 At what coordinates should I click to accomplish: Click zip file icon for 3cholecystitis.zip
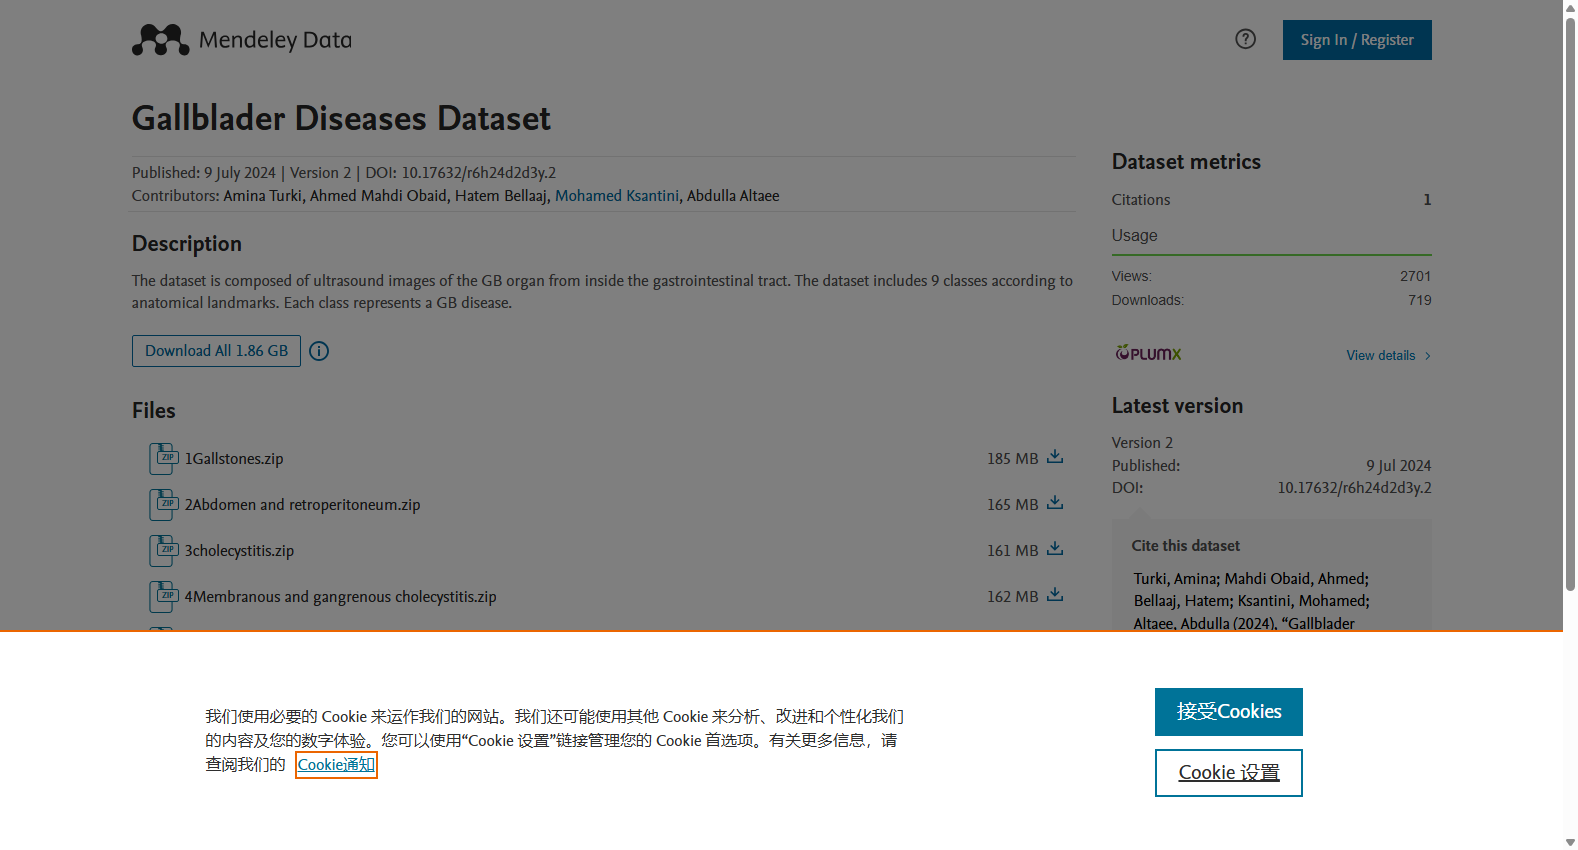click(x=164, y=550)
